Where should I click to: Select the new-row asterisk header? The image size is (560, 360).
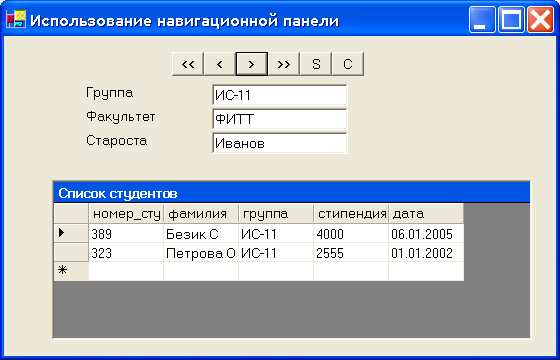click(71, 271)
